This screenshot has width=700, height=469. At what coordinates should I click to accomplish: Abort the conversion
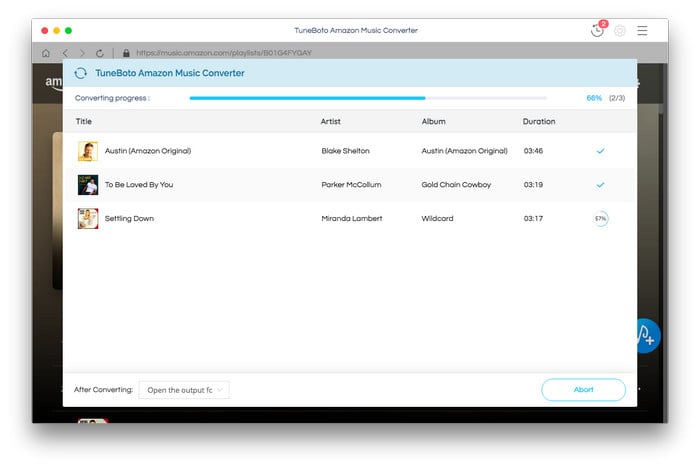[x=583, y=390]
